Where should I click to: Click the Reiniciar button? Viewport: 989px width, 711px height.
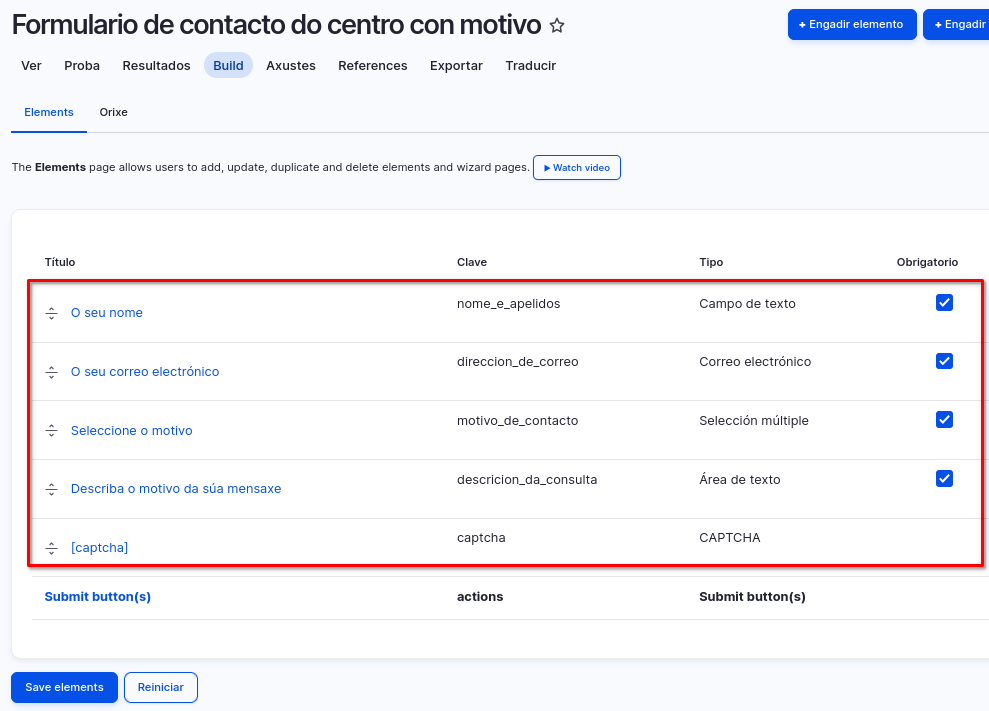pyautogui.click(x=161, y=688)
